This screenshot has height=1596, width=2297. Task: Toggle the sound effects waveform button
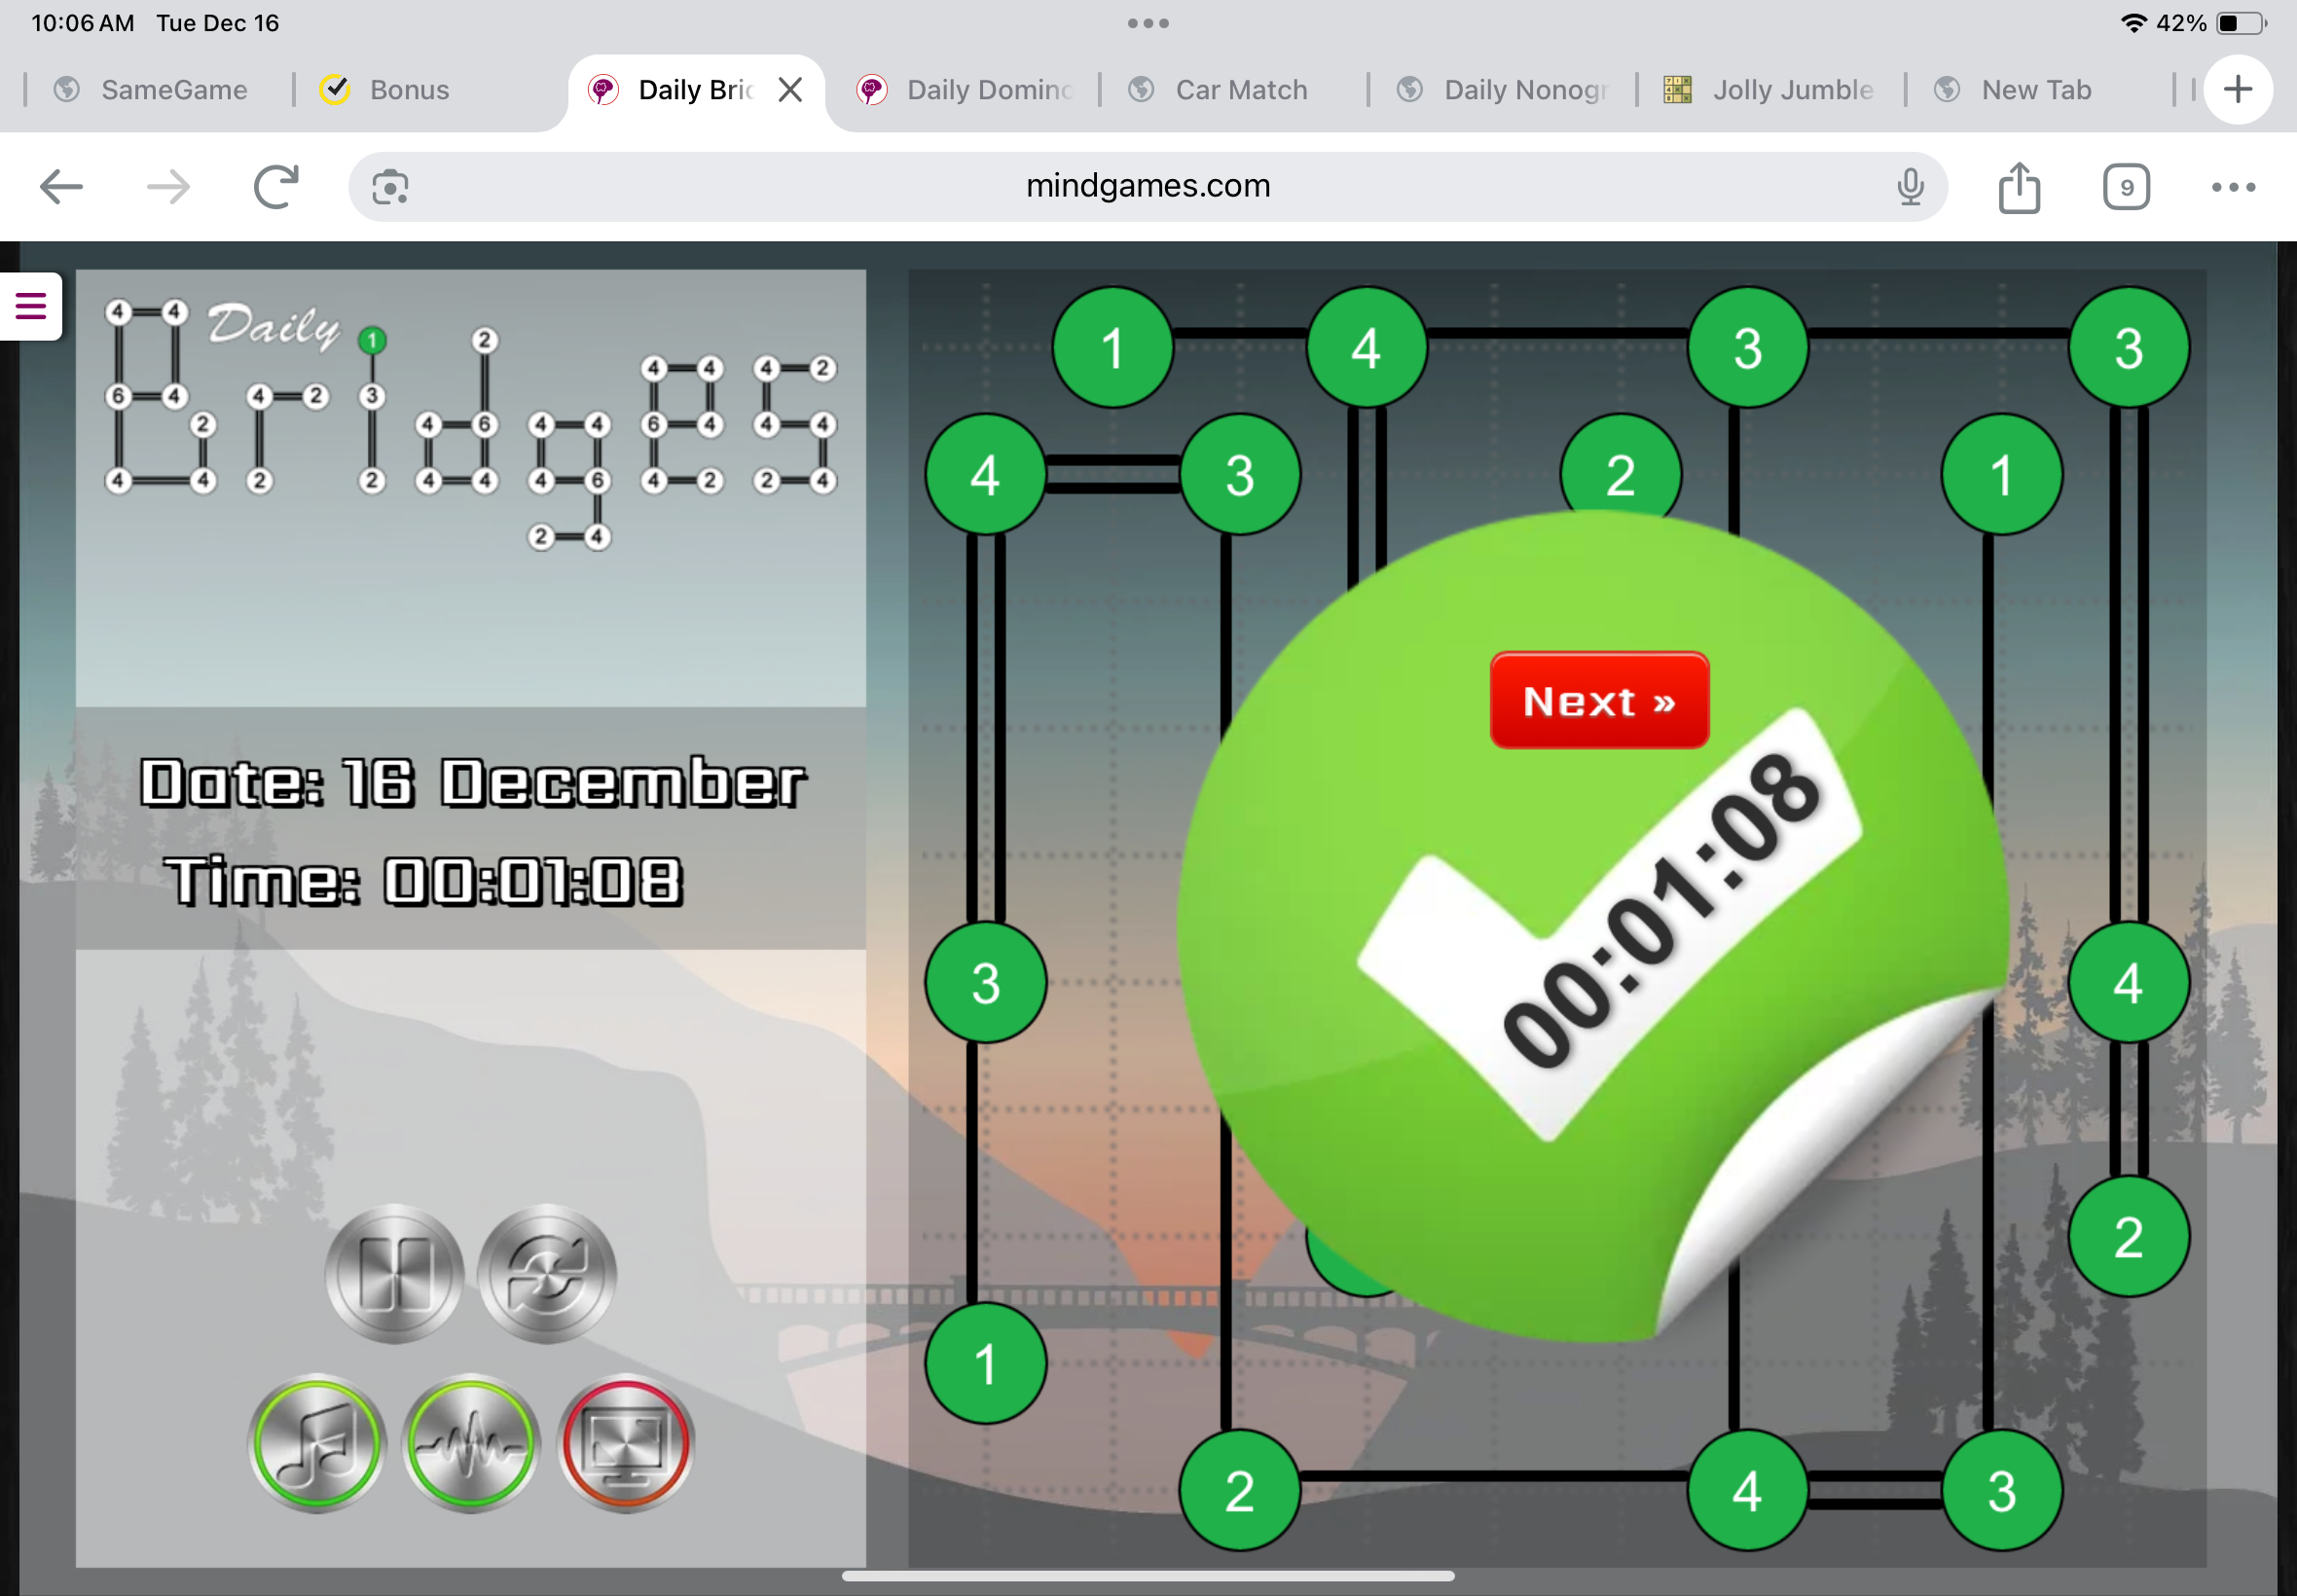point(471,1444)
